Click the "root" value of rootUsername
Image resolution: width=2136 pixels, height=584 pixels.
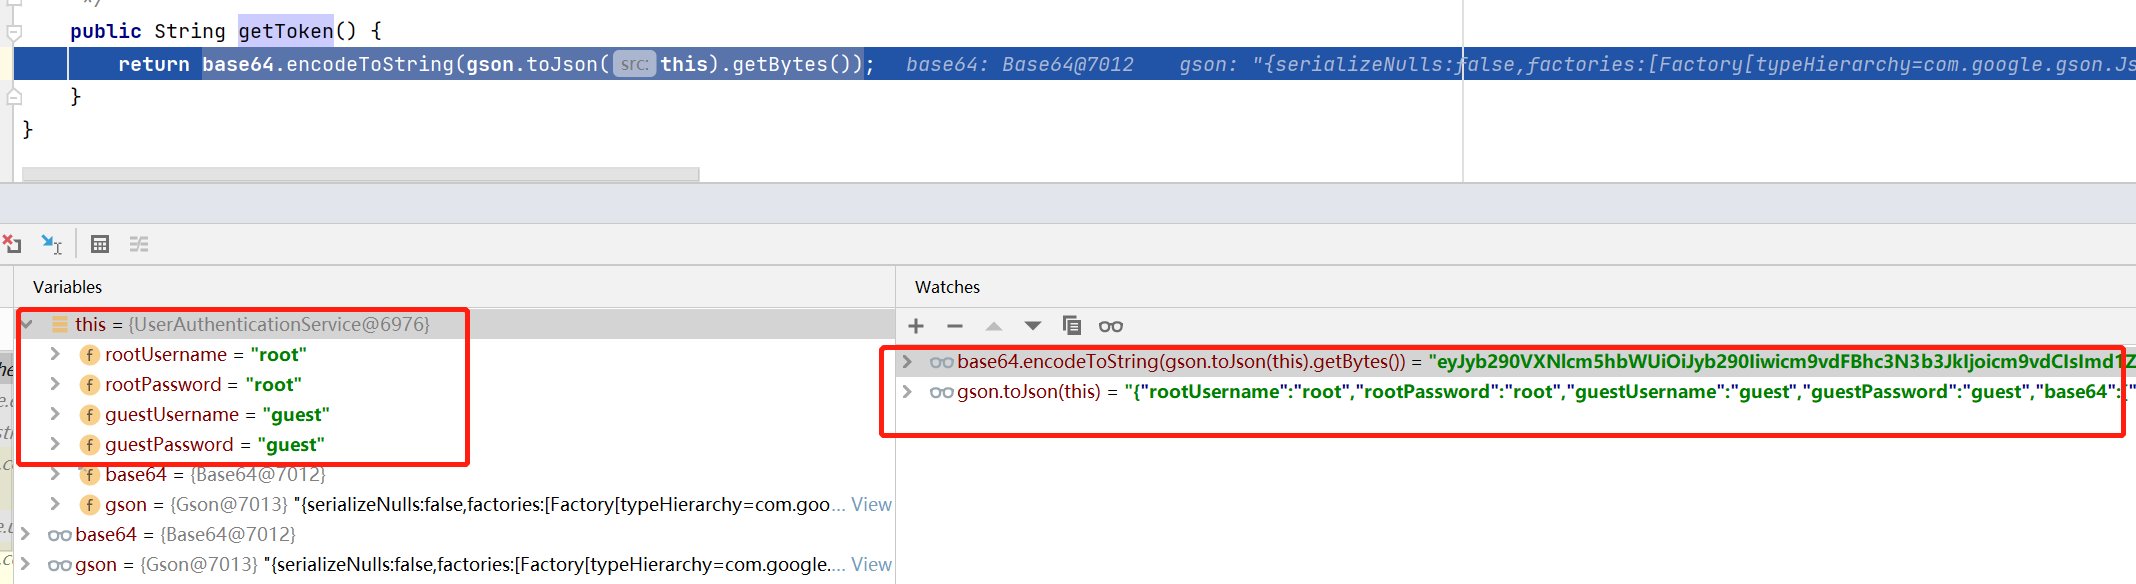(279, 355)
